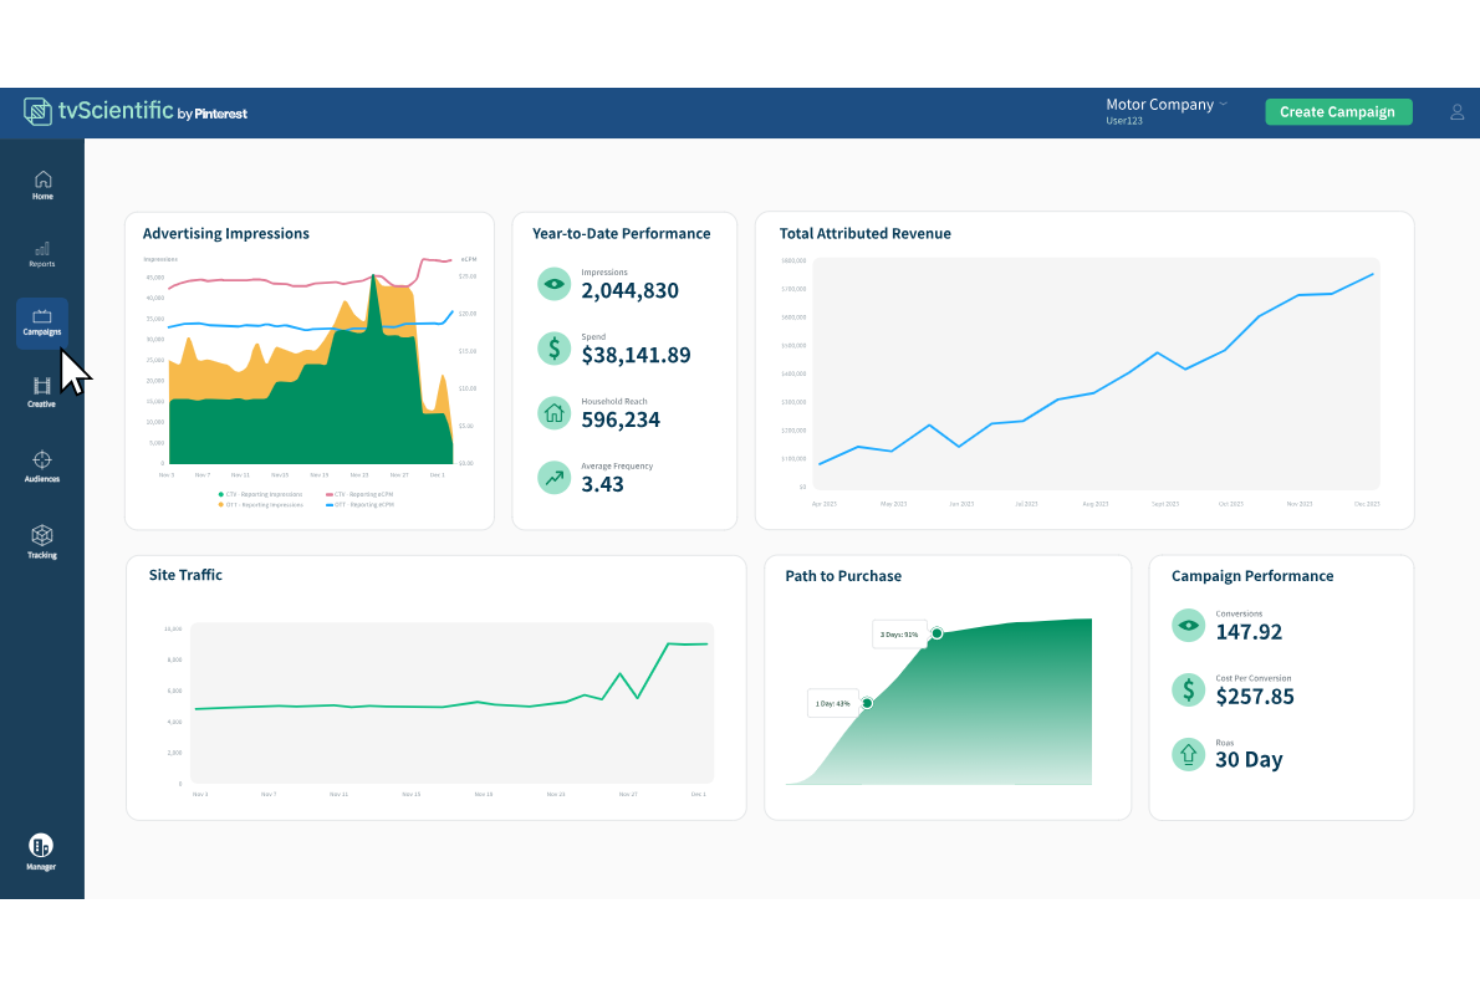Toggle CTV Reporting eCPM legend entry
The width and height of the screenshot is (1480, 987).
(x=359, y=494)
